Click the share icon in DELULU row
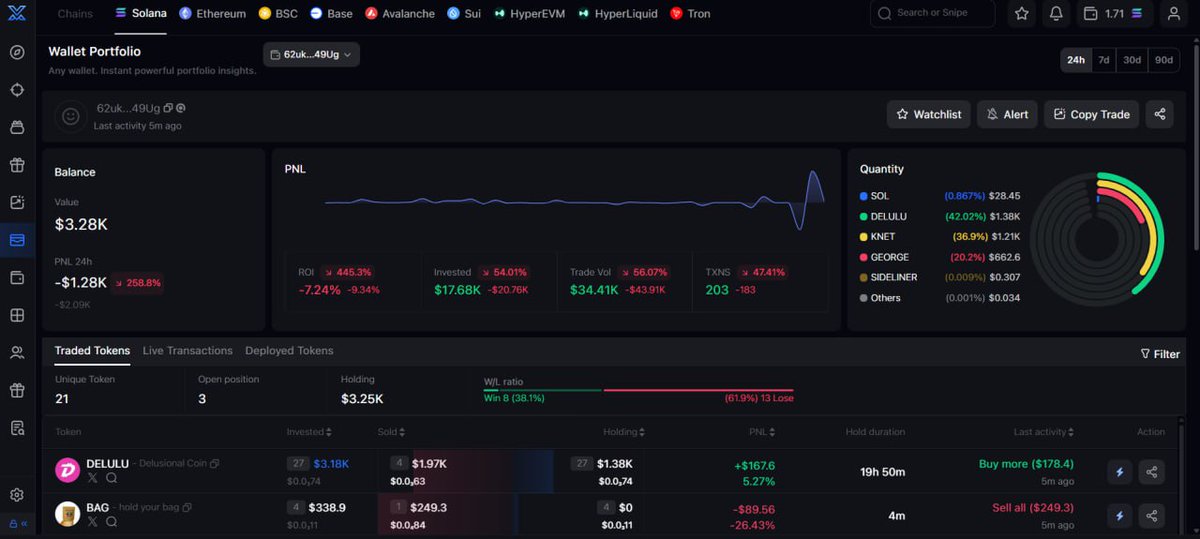Image resolution: width=1200 pixels, height=539 pixels. tap(1152, 472)
